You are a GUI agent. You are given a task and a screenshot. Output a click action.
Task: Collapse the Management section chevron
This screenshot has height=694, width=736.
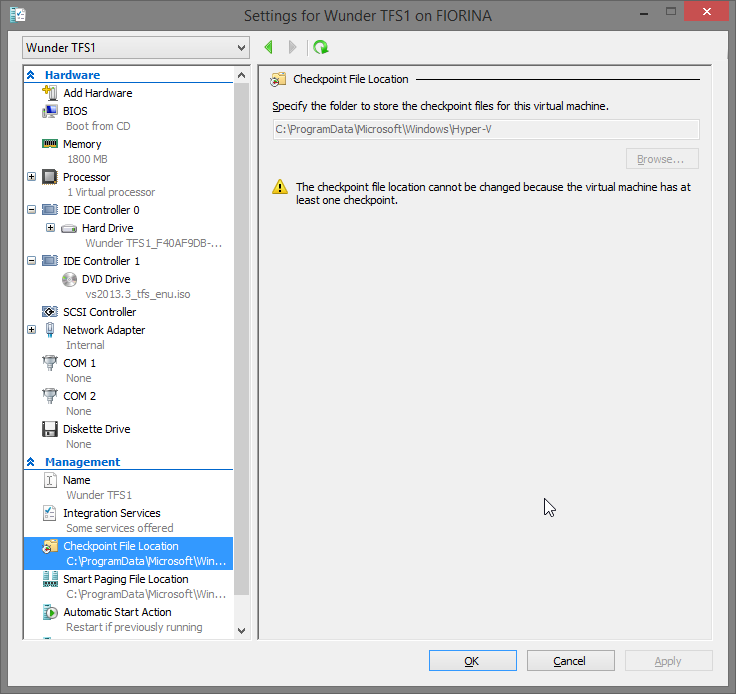tap(31, 462)
